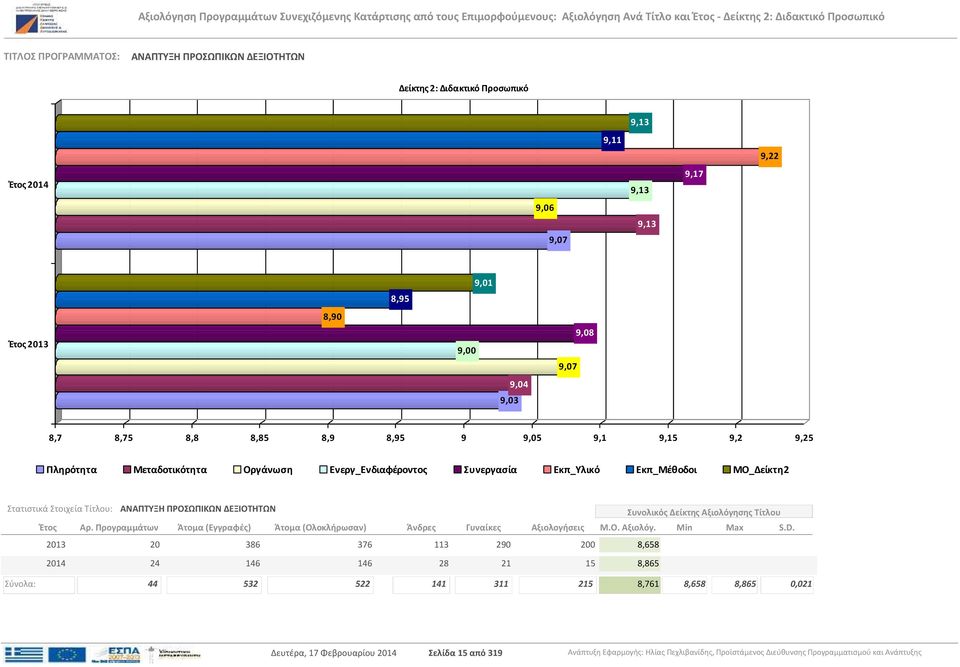Click the dark blue 9,11 data label
960x667 pixels.
pyautogui.click(x=612, y=140)
